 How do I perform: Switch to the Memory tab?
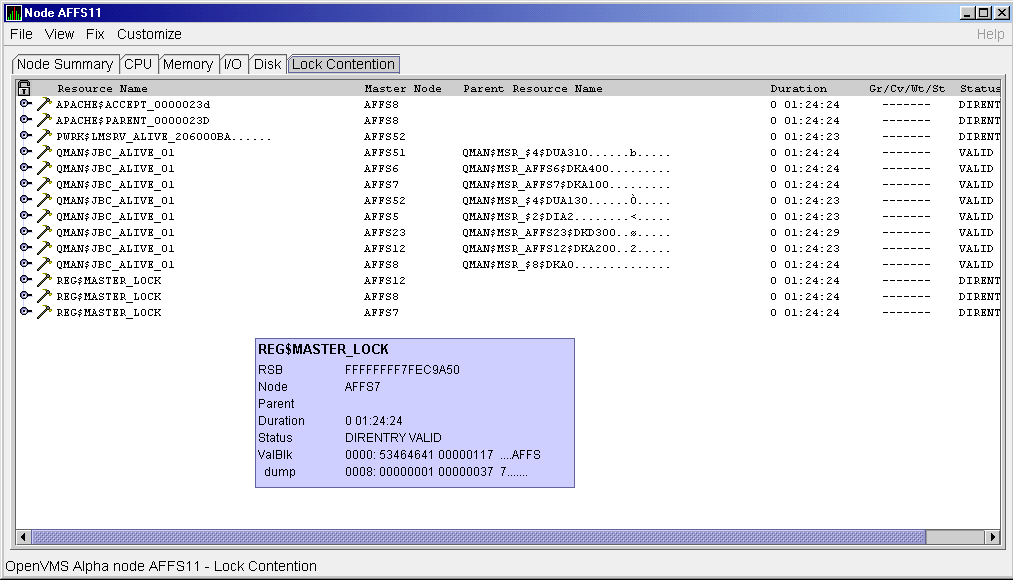tap(188, 64)
